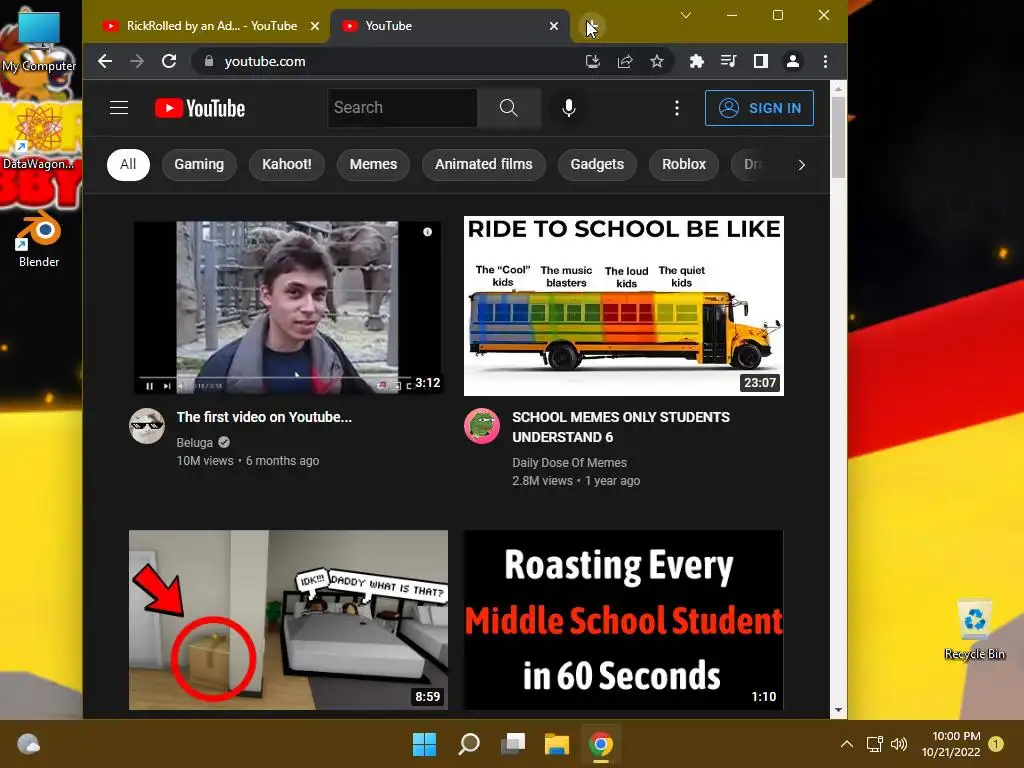Image resolution: width=1024 pixels, height=768 pixels.
Task: Open the weather widget on taskbar
Action: pyautogui.click(x=28, y=744)
